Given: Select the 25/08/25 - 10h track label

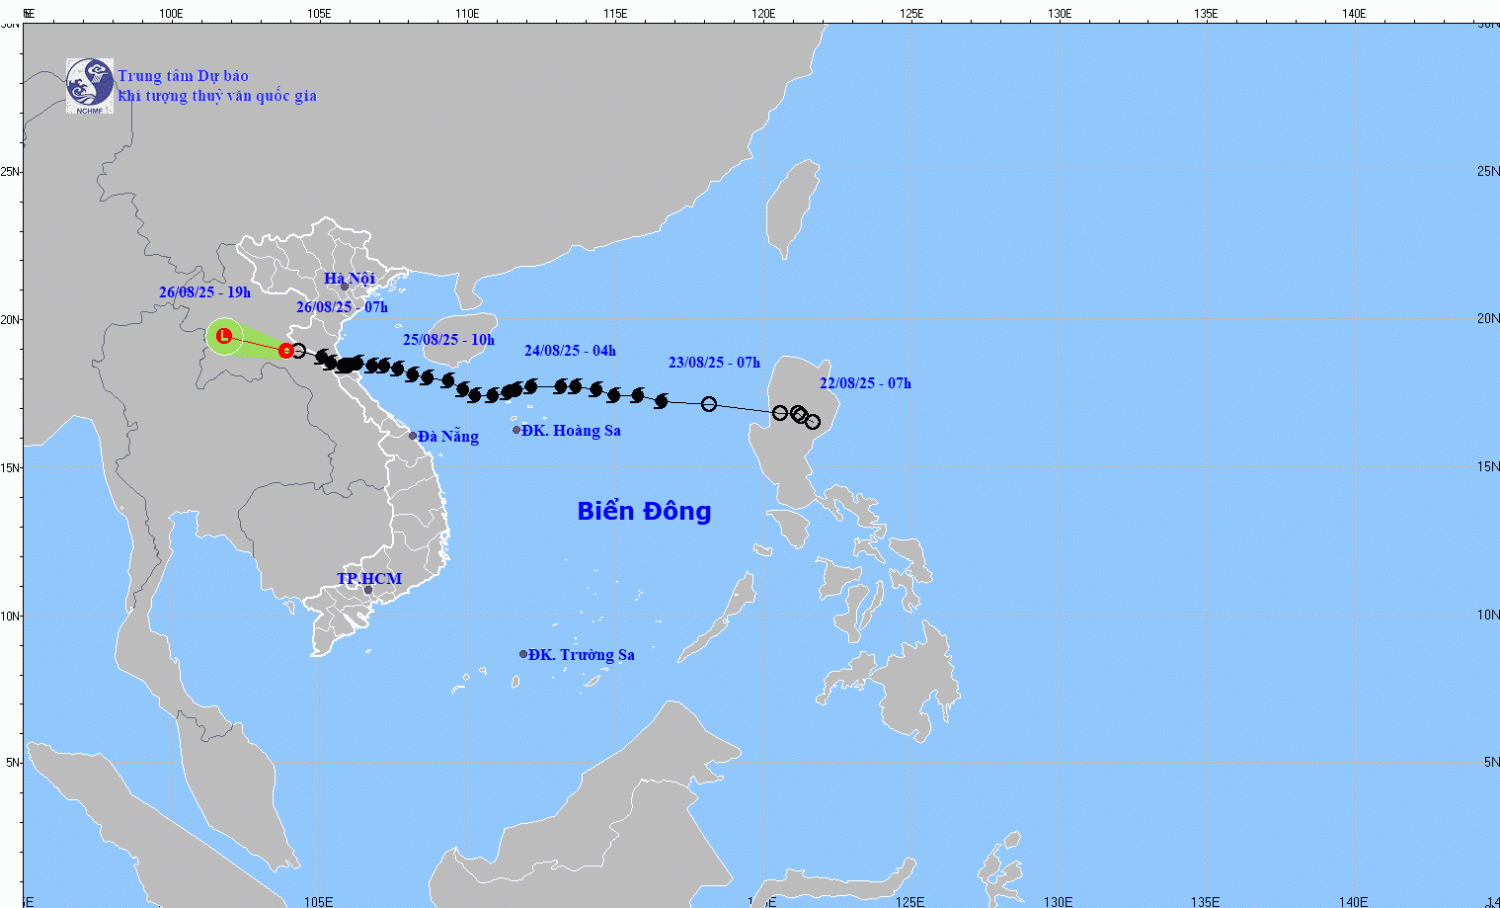Looking at the screenshot, I should tap(448, 340).
